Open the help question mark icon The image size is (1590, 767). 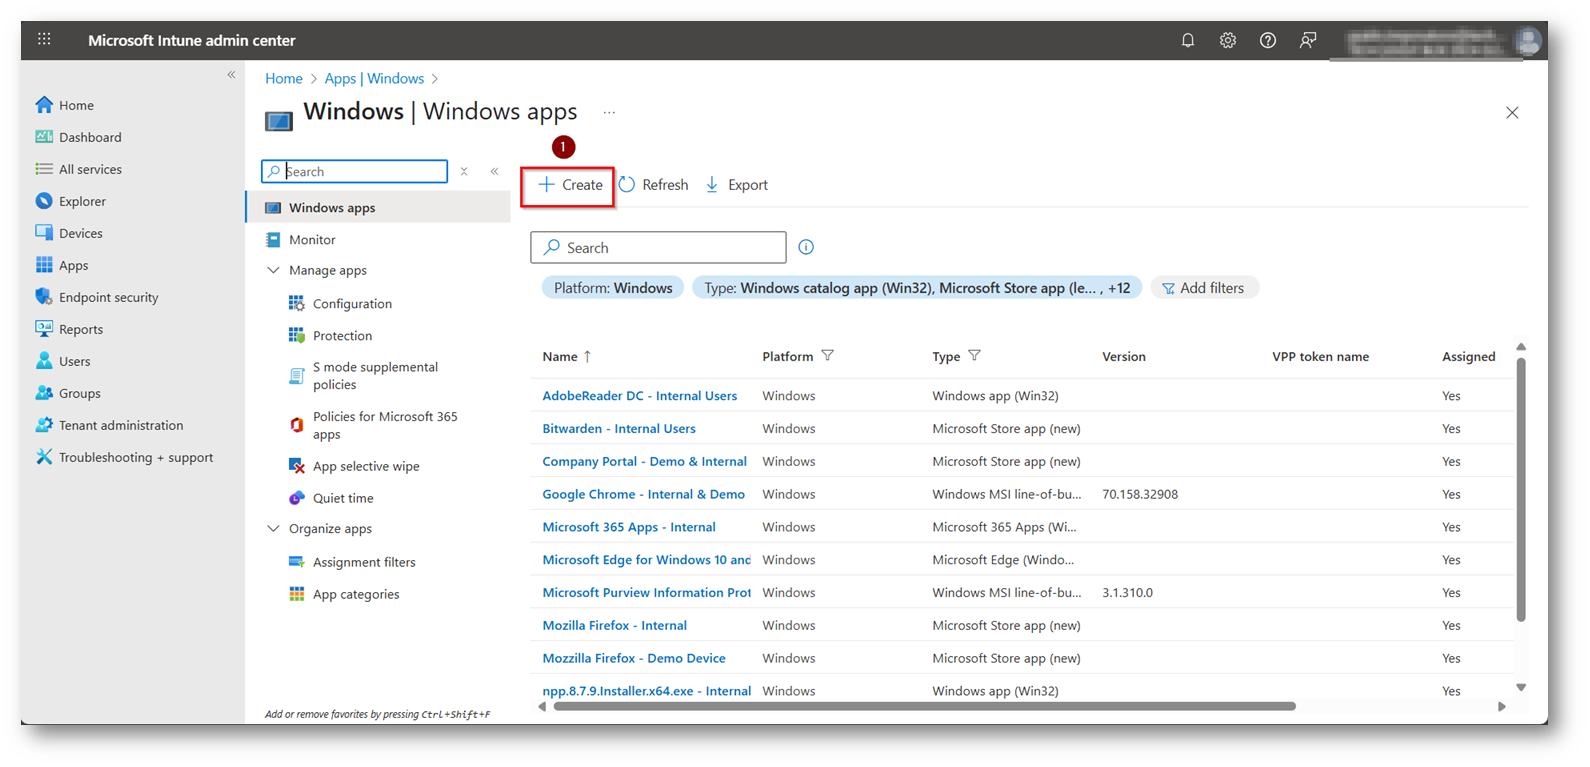pos(1267,41)
